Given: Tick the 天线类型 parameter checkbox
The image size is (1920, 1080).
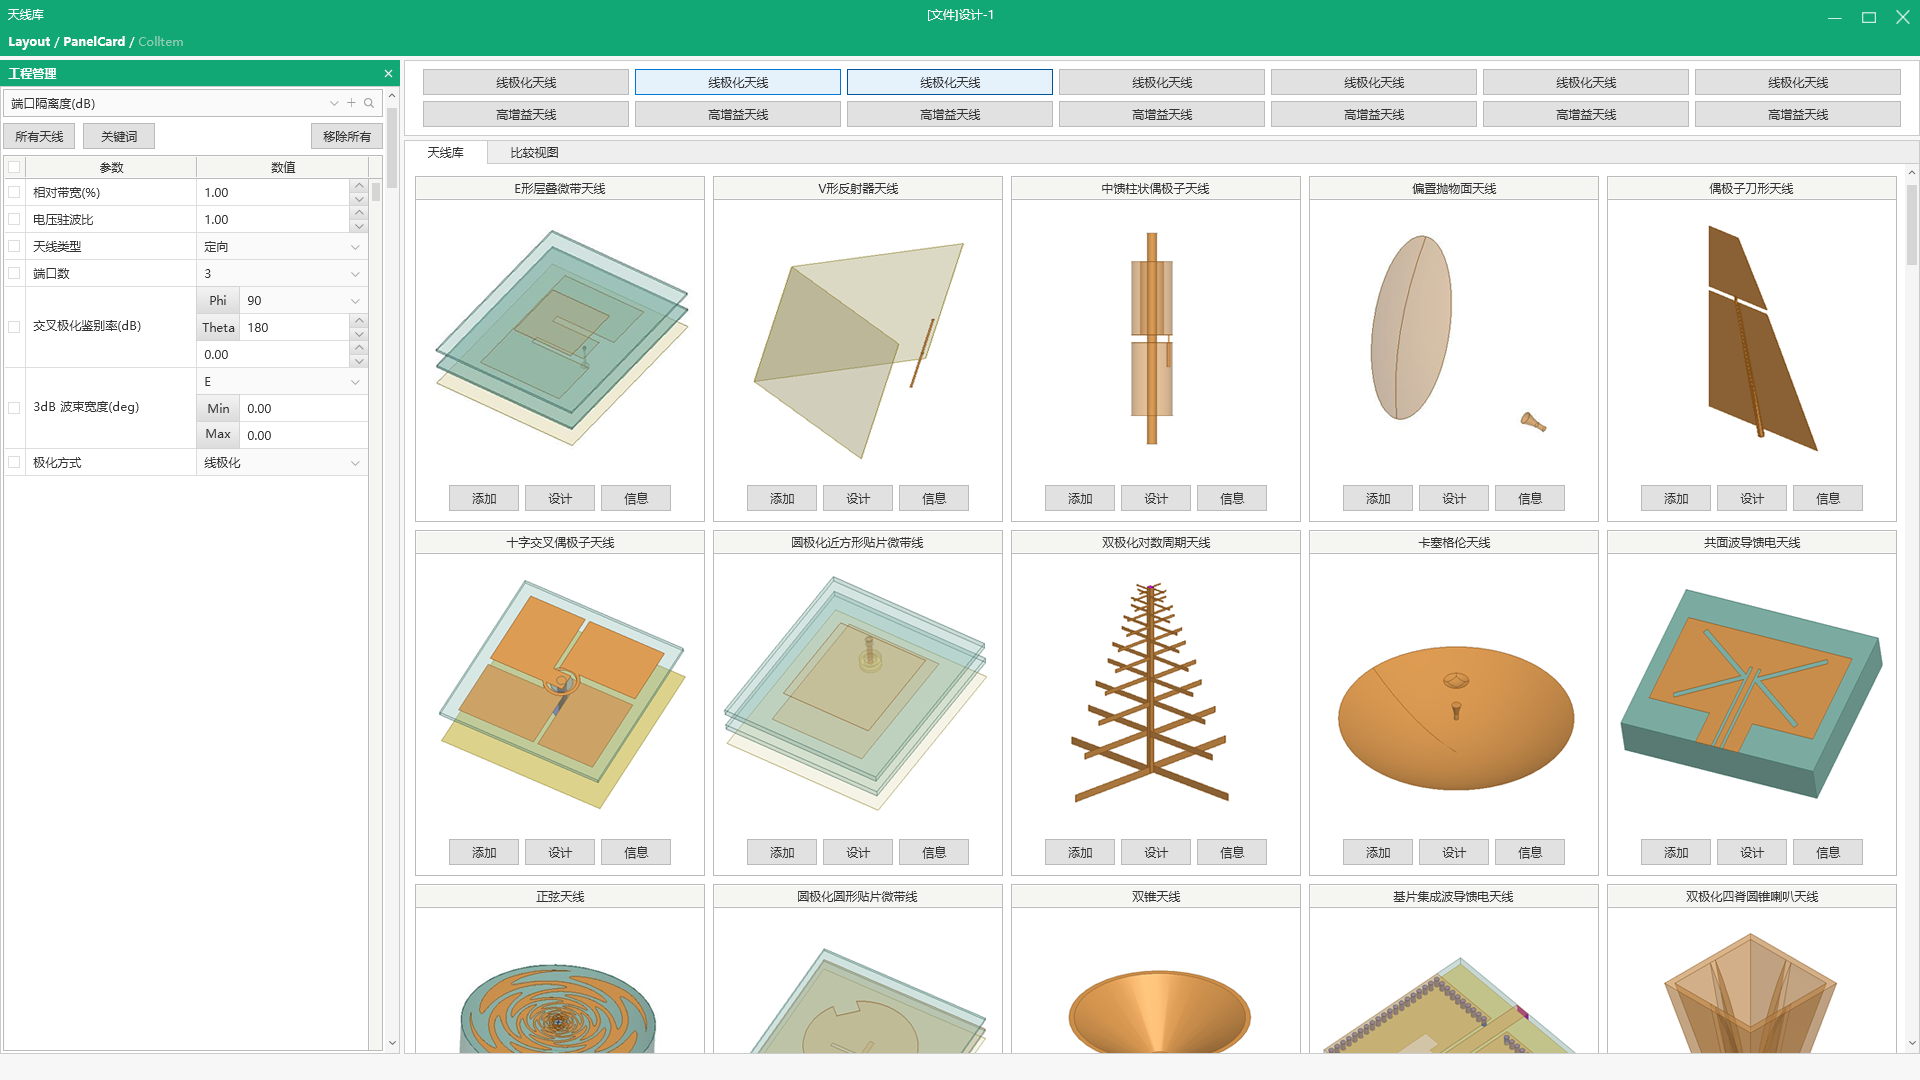Looking at the screenshot, I should point(14,246).
